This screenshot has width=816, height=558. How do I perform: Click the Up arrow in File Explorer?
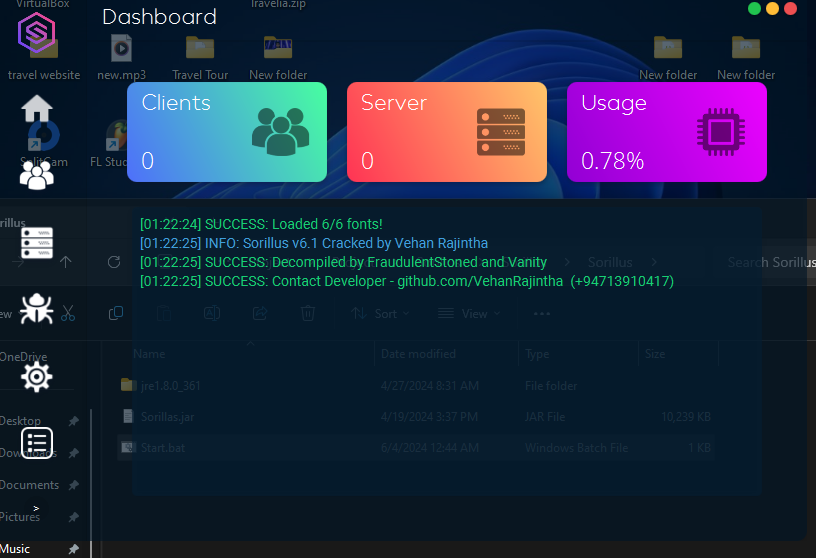[66, 262]
